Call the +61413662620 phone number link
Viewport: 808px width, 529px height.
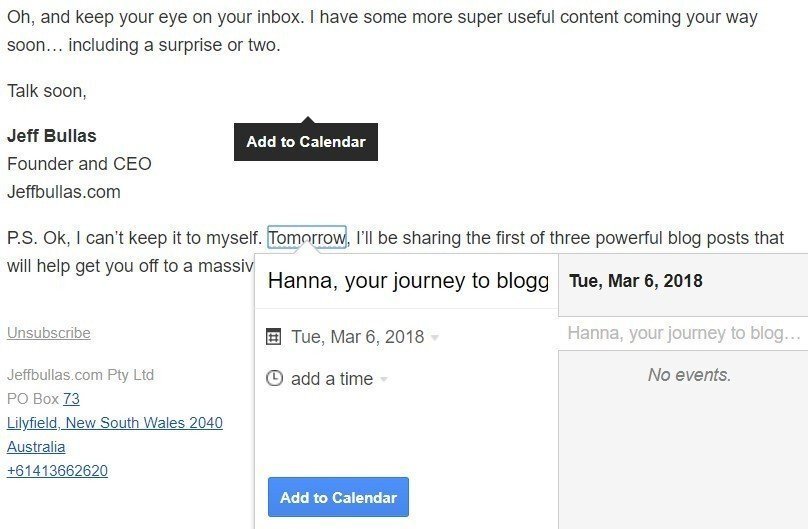click(57, 471)
